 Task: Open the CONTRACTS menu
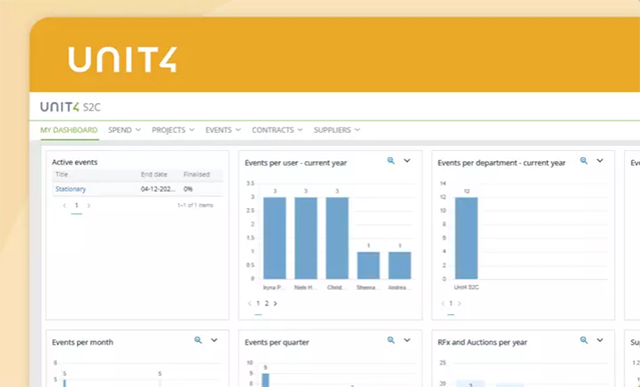[277, 130]
